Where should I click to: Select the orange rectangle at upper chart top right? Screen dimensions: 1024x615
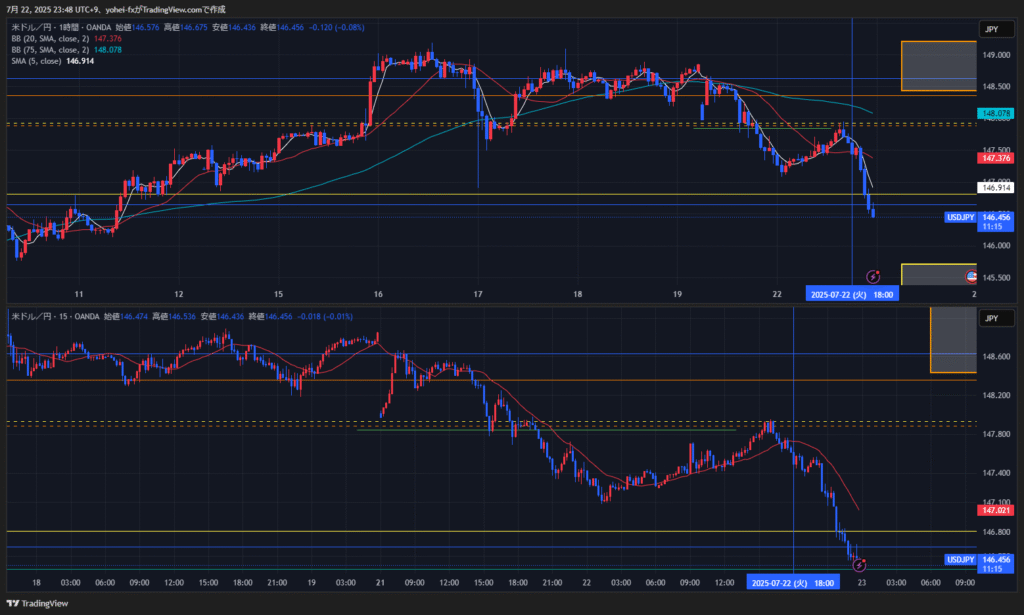938,66
